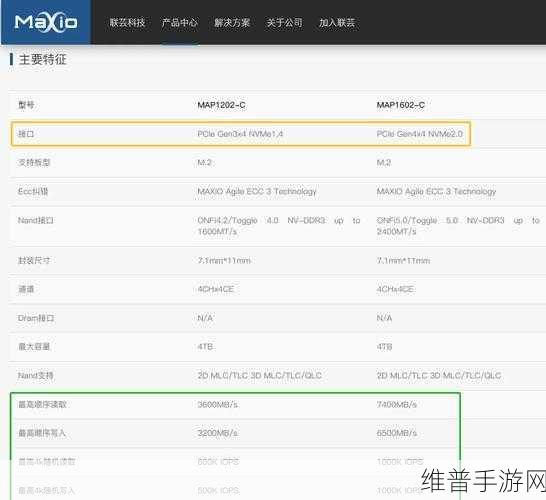546x500 pixels.
Task: Select the 4CHx4CE value under MAP1202-C
Action: pyautogui.click(x=216, y=289)
